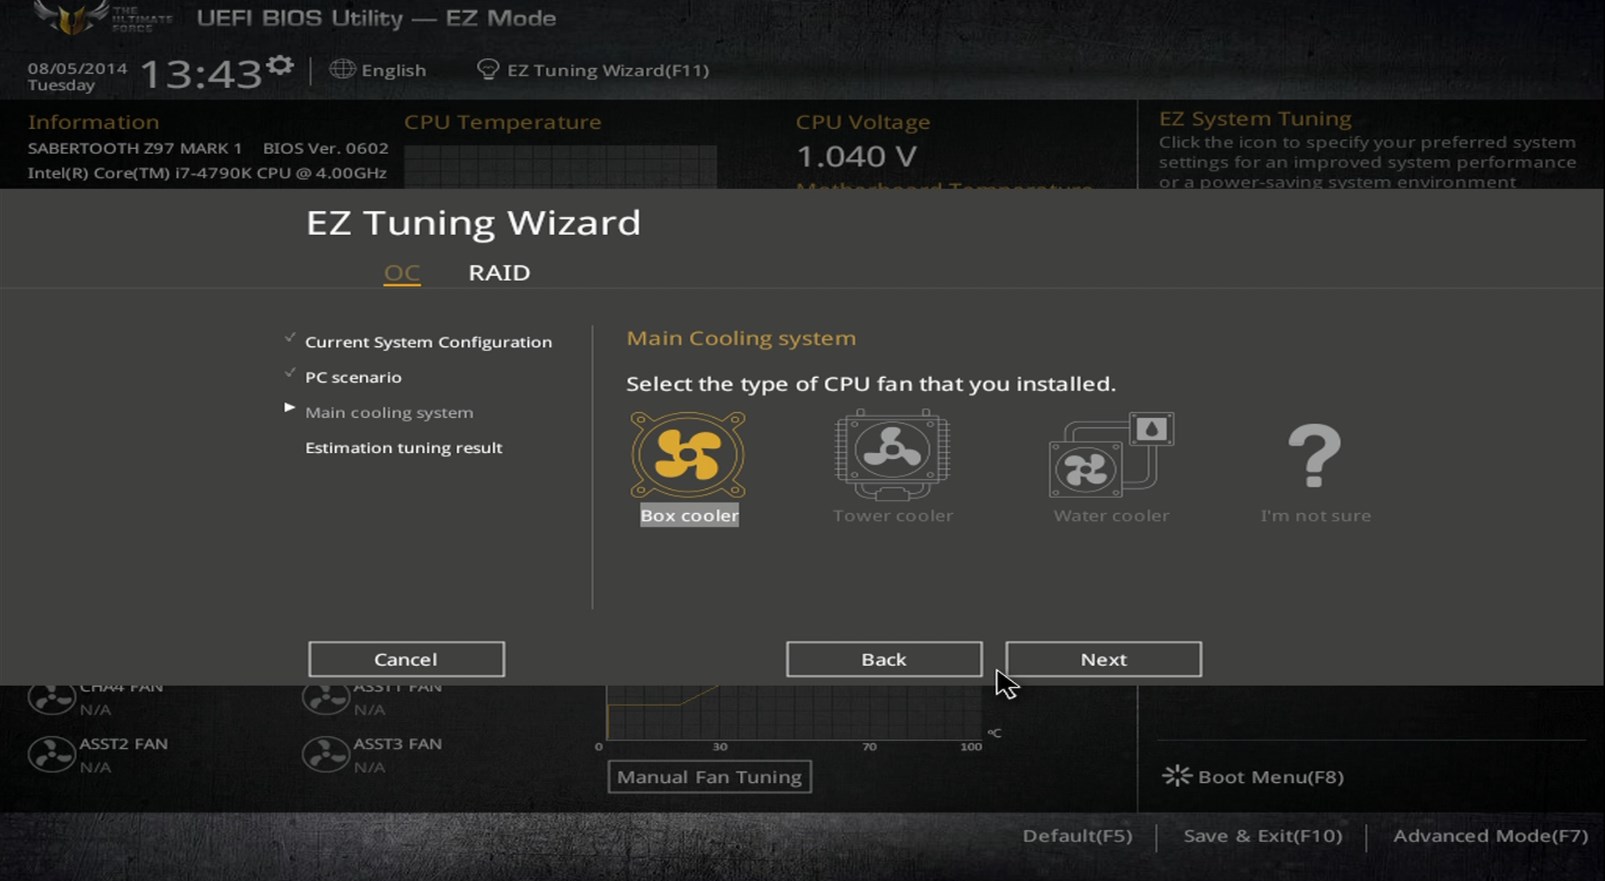This screenshot has width=1605, height=881.
Task: Select the OC tab
Action: tap(402, 272)
